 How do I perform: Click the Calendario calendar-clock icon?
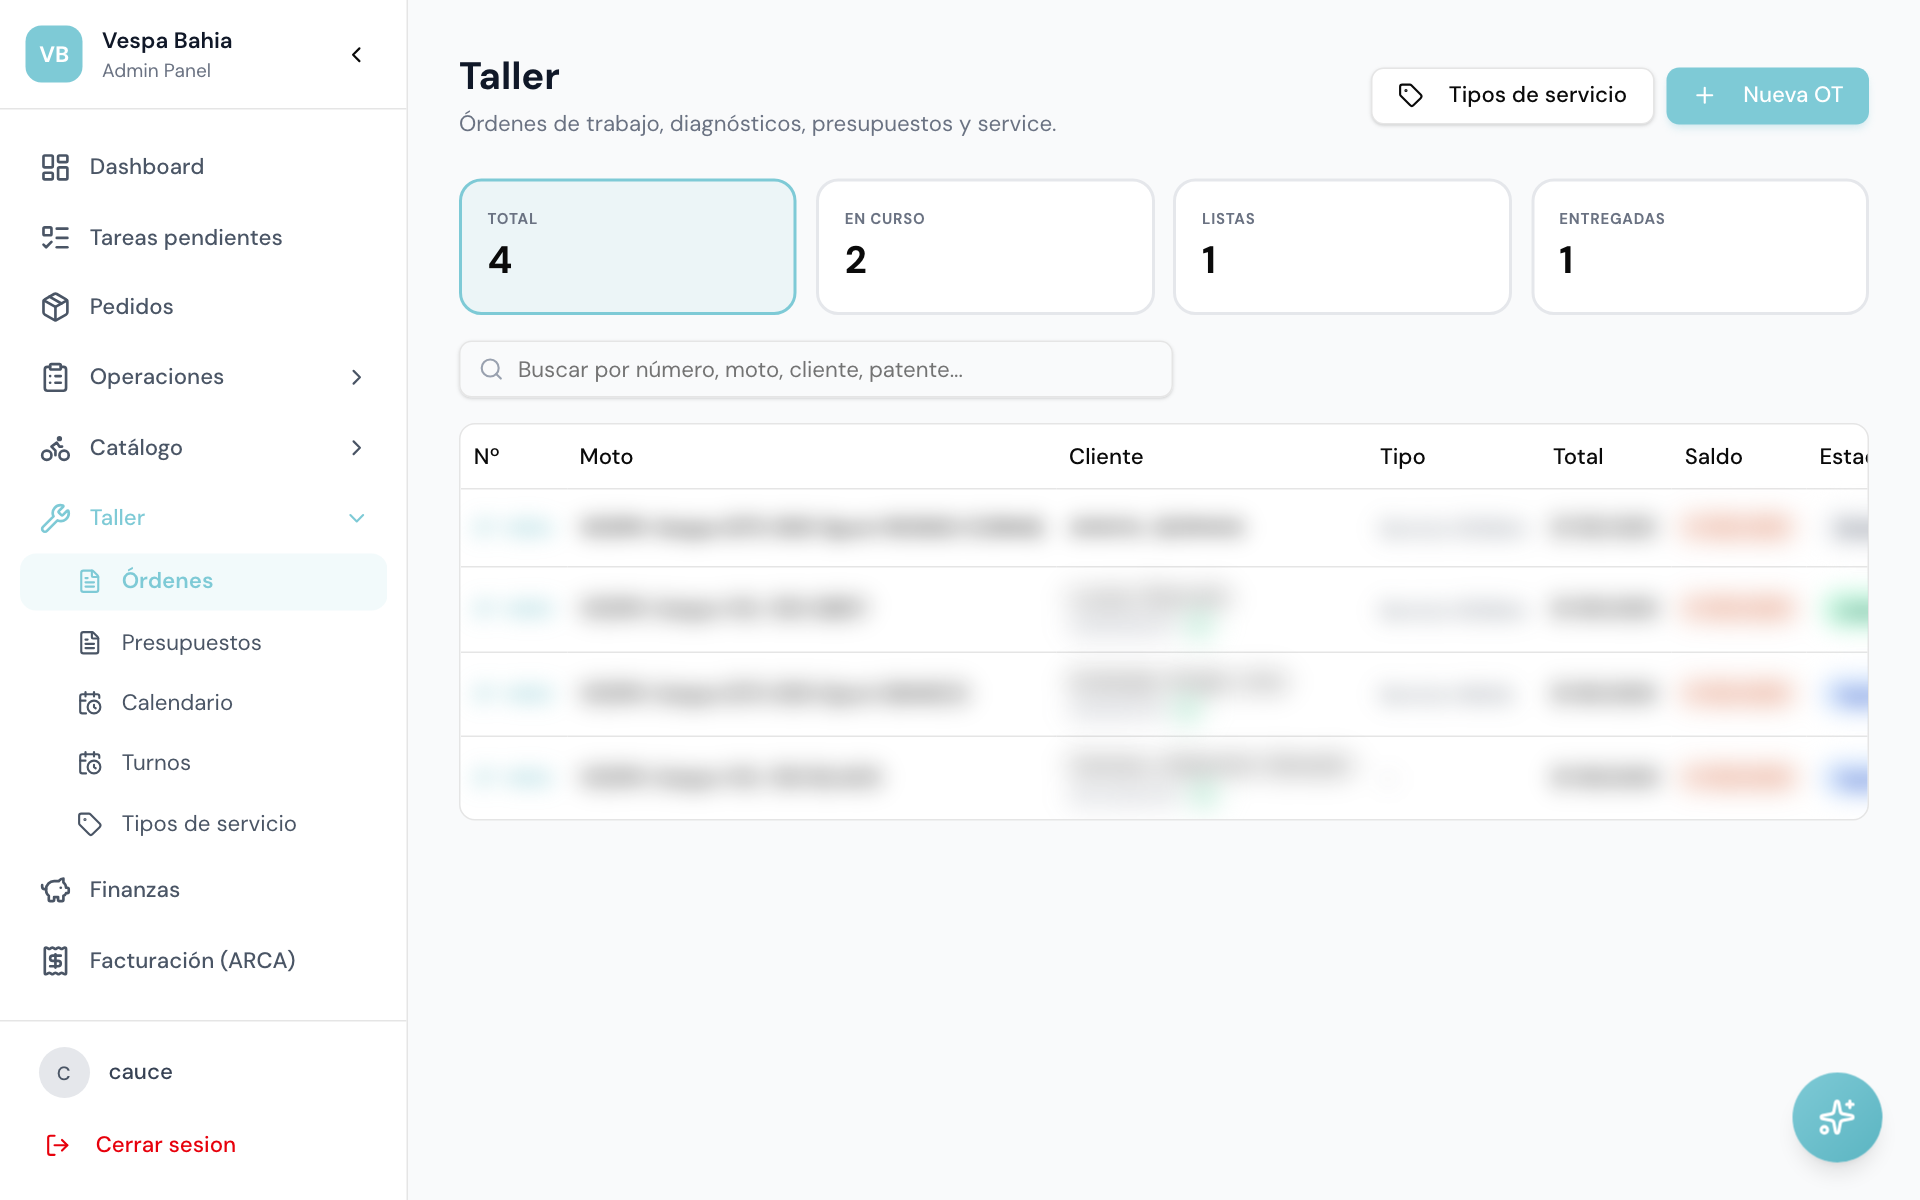point(90,703)
